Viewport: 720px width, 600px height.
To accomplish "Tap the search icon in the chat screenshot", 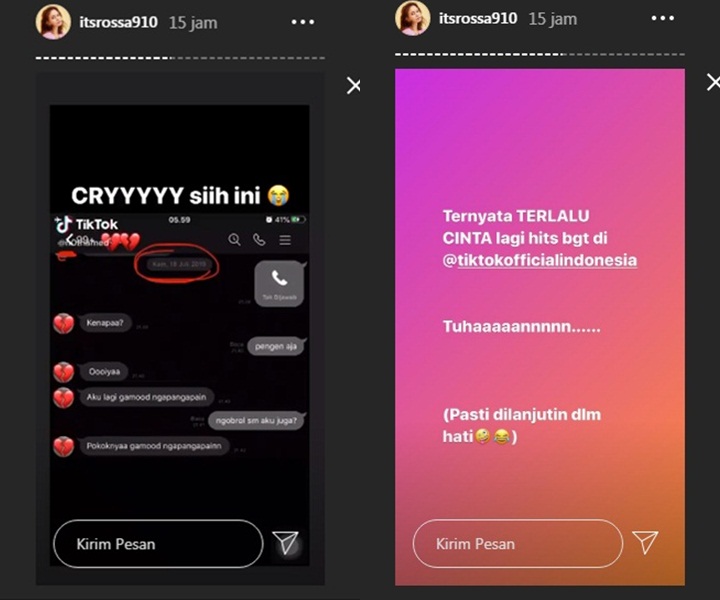I will click(234, 240).
